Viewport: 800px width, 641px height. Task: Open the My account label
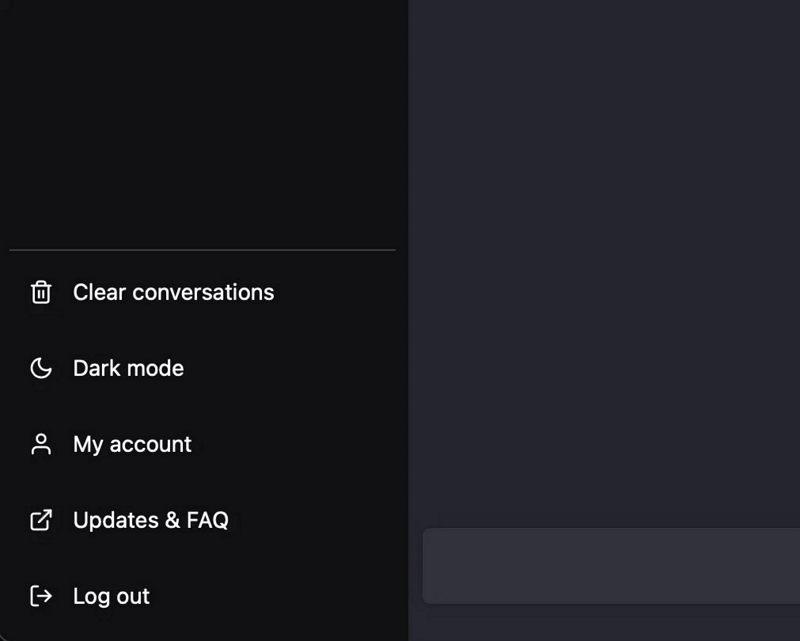click(132, 445)
